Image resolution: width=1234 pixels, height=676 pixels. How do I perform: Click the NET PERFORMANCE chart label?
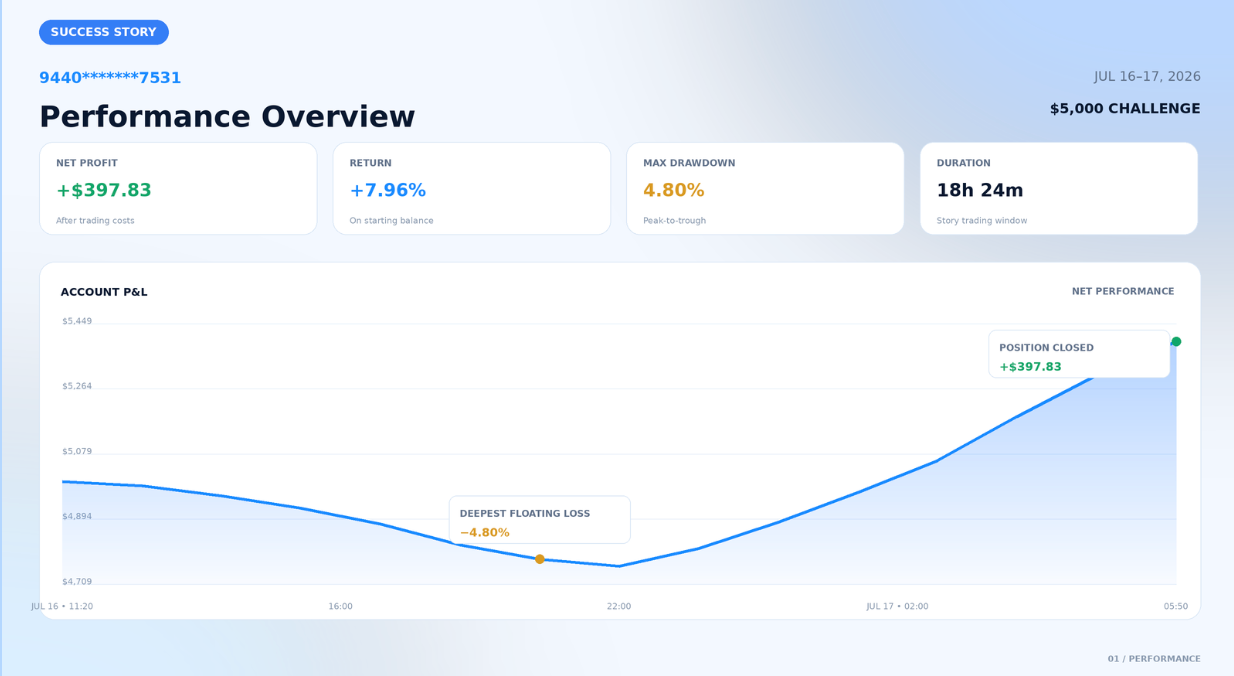coord(1123,292)
